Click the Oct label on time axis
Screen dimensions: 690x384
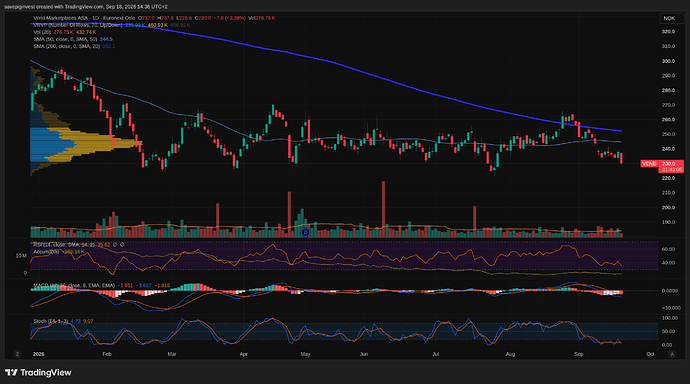click(650, 354)
